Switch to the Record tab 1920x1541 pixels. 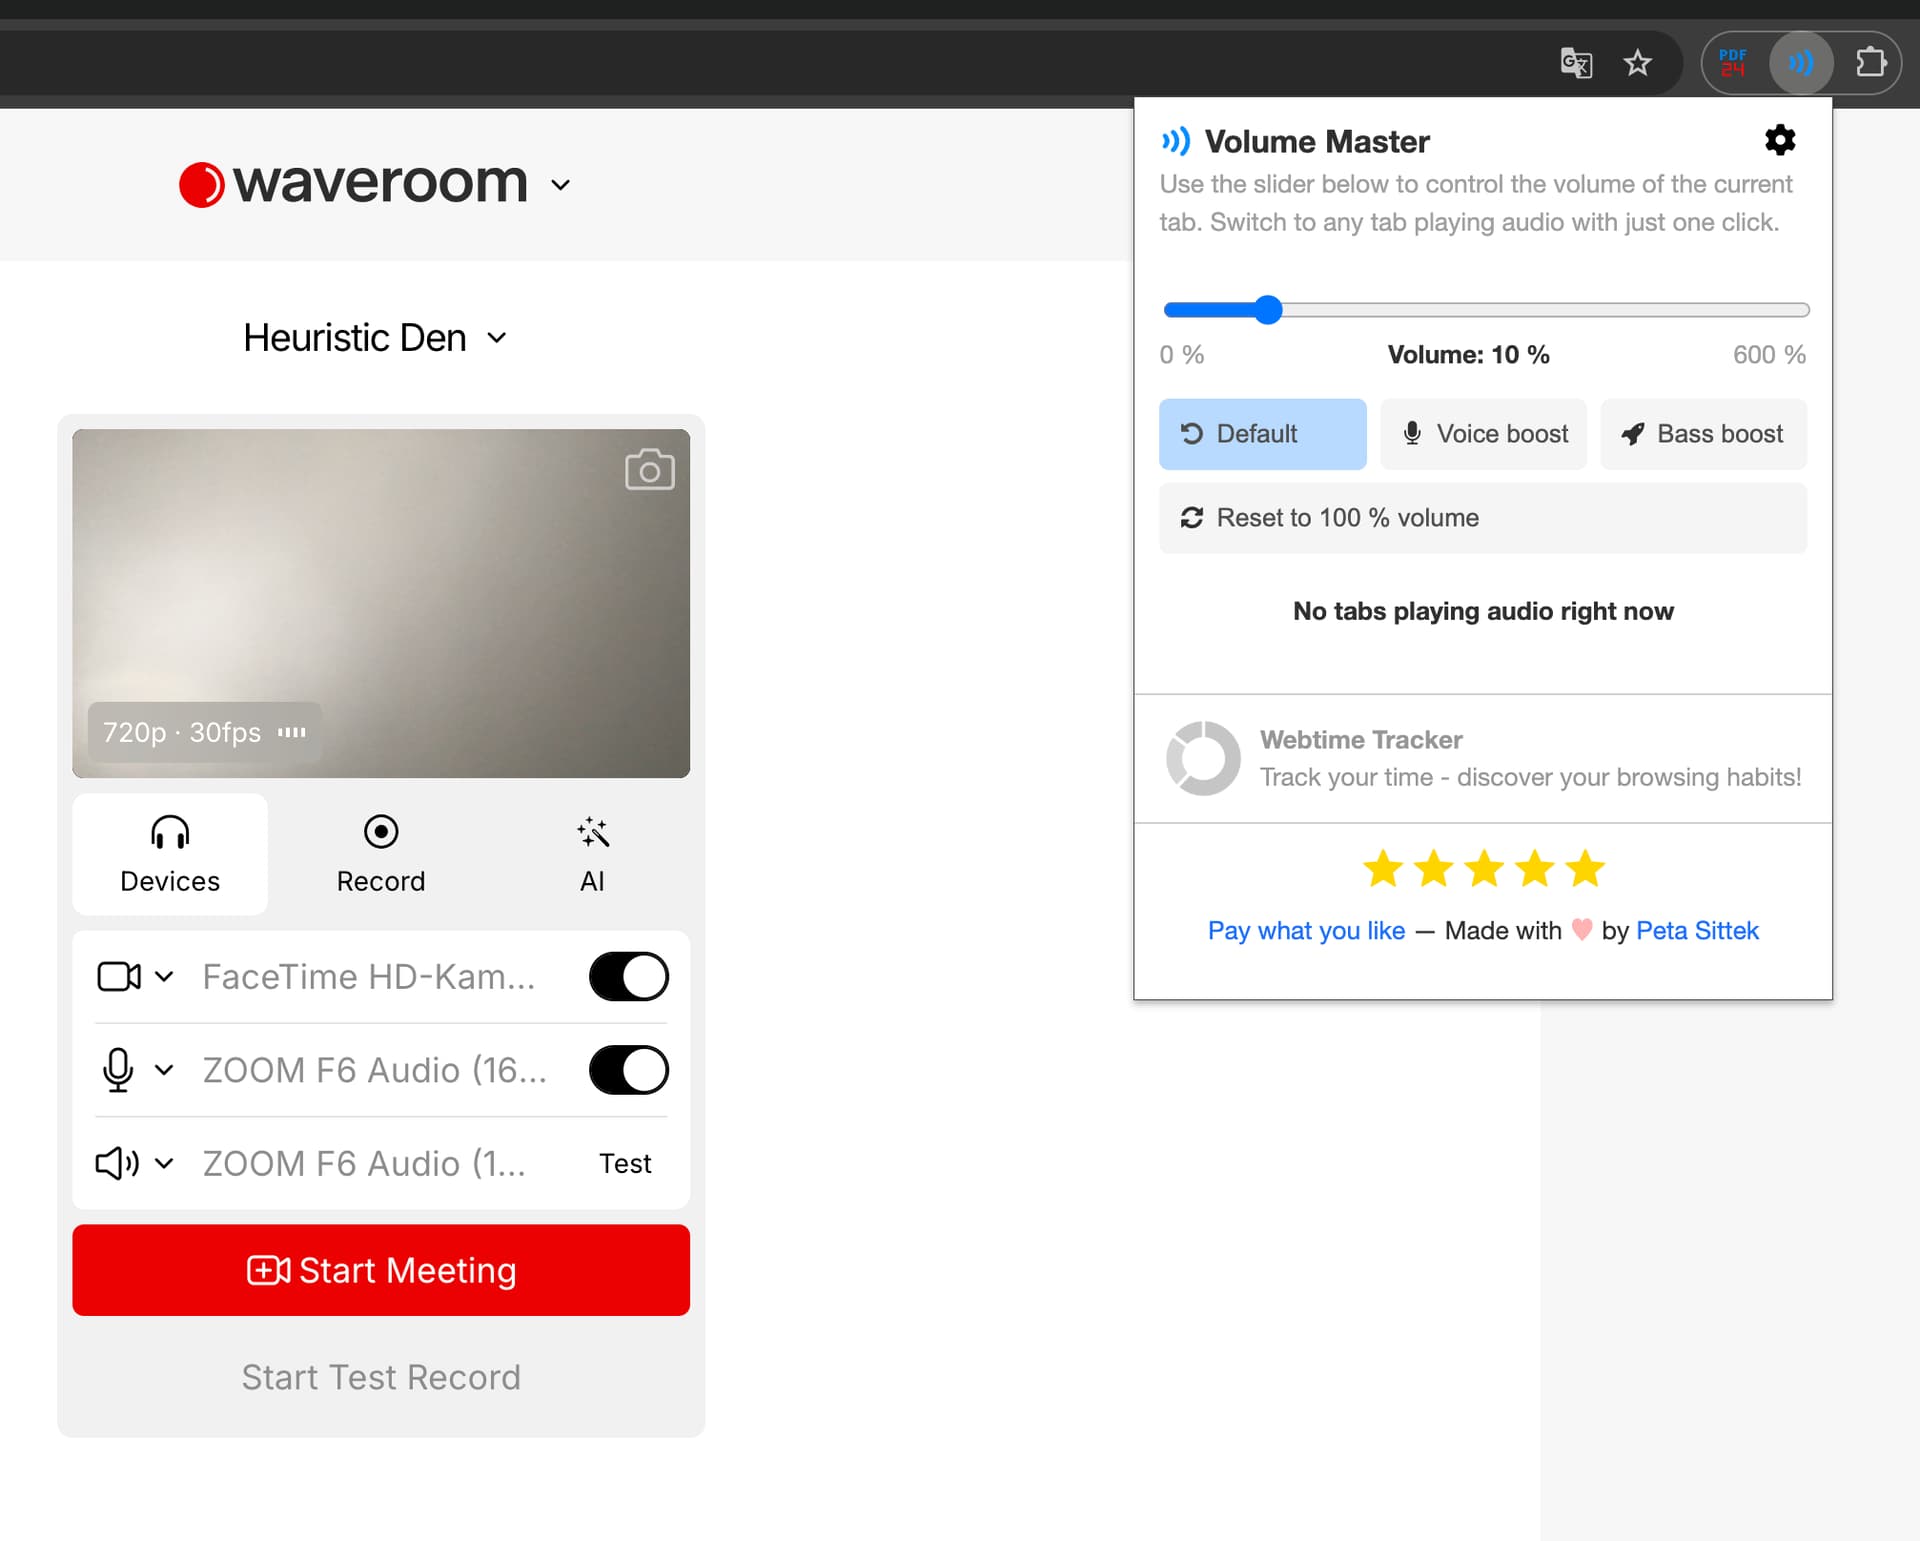381,854
